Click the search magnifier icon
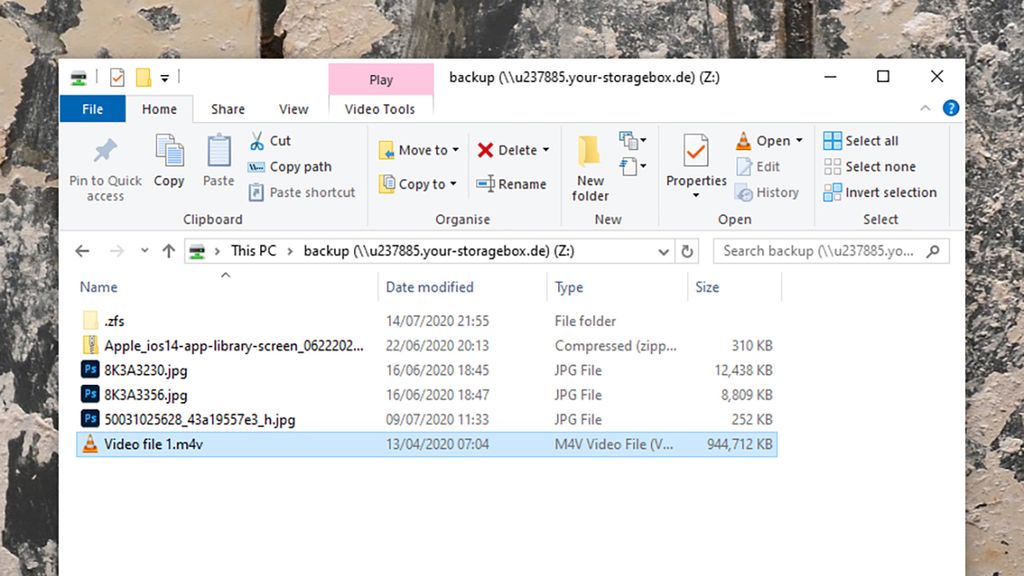Viewport: 1024px width, 576px height. click(x=933, y=251)
